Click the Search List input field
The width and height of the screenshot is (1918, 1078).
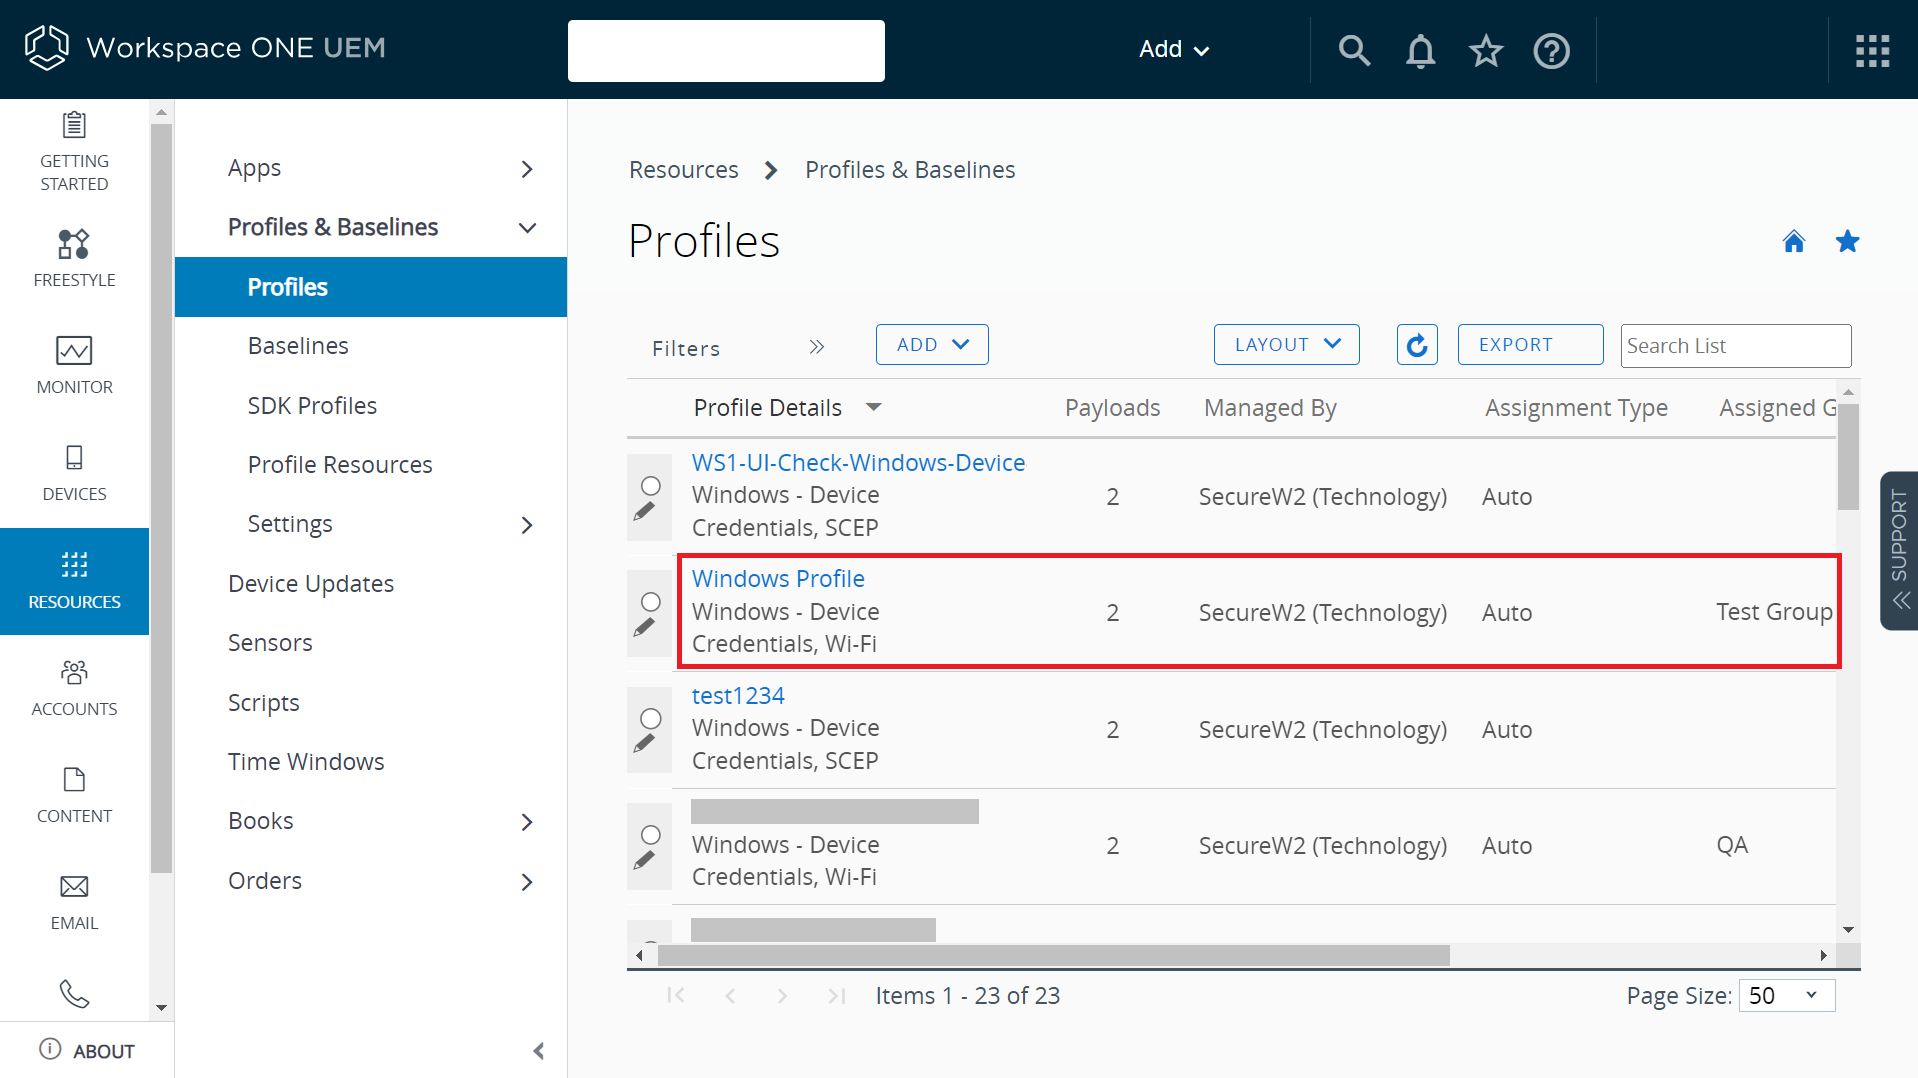coord(1735,346)
